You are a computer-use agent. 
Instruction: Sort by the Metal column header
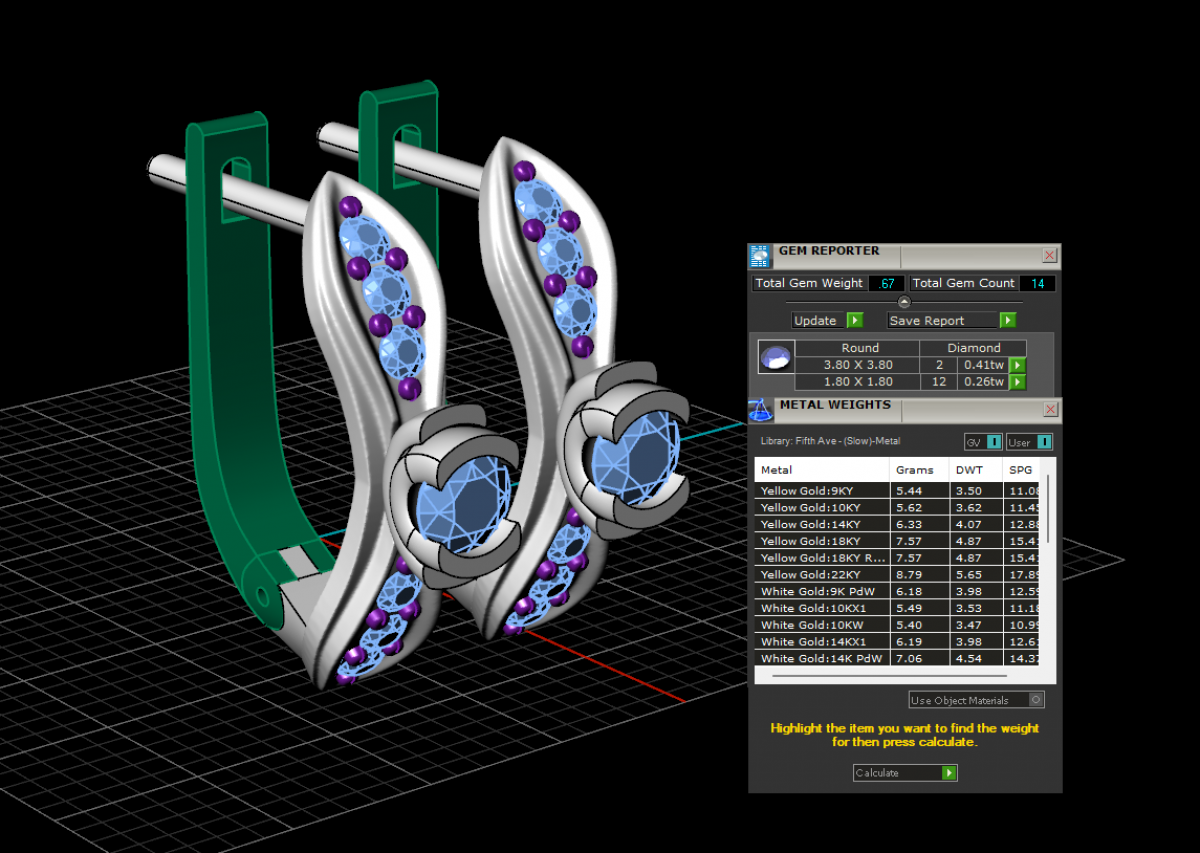point(821,470)
